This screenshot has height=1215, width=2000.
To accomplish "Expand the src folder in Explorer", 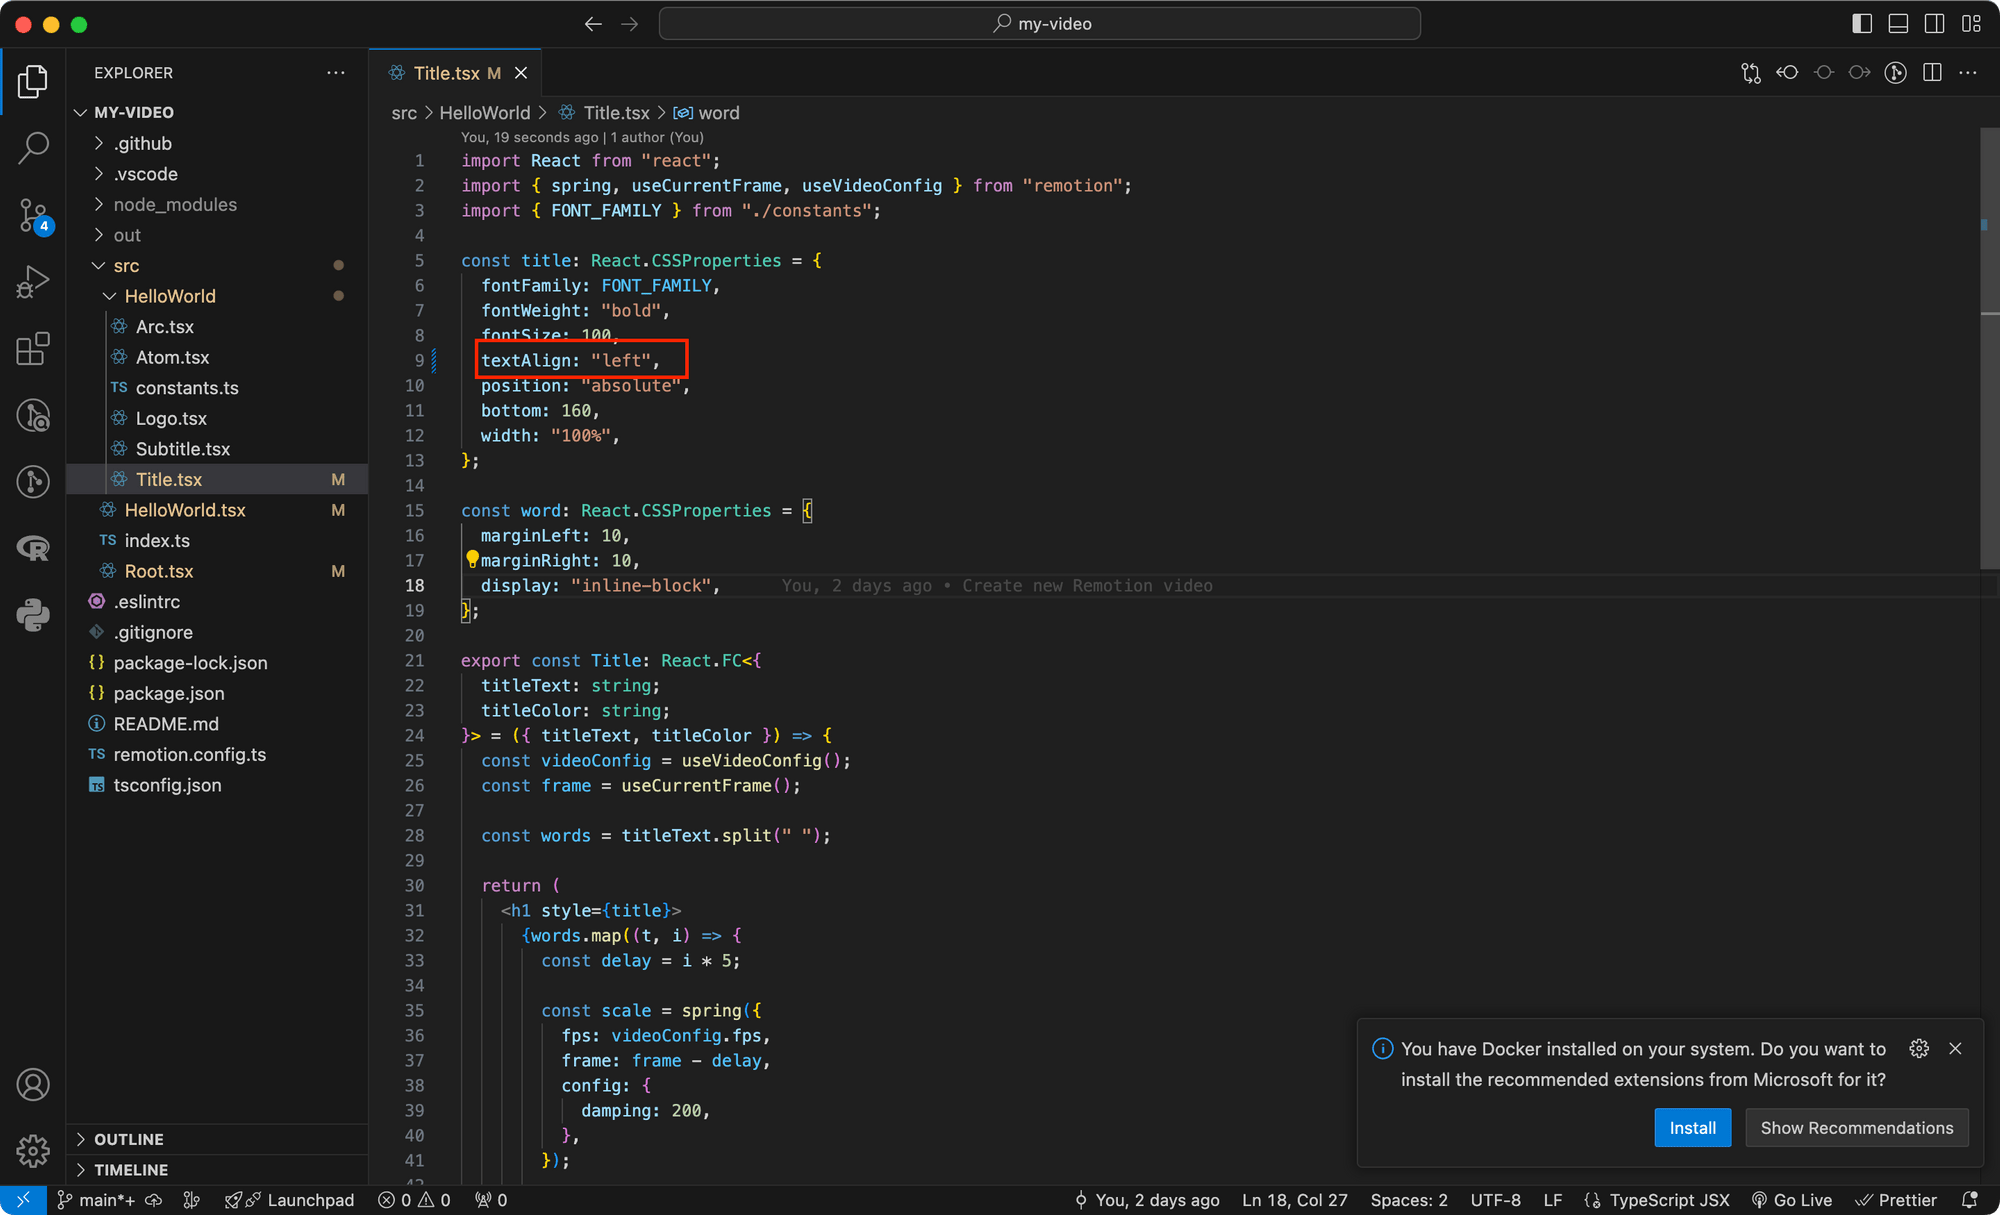I will (x=127, y=264).
